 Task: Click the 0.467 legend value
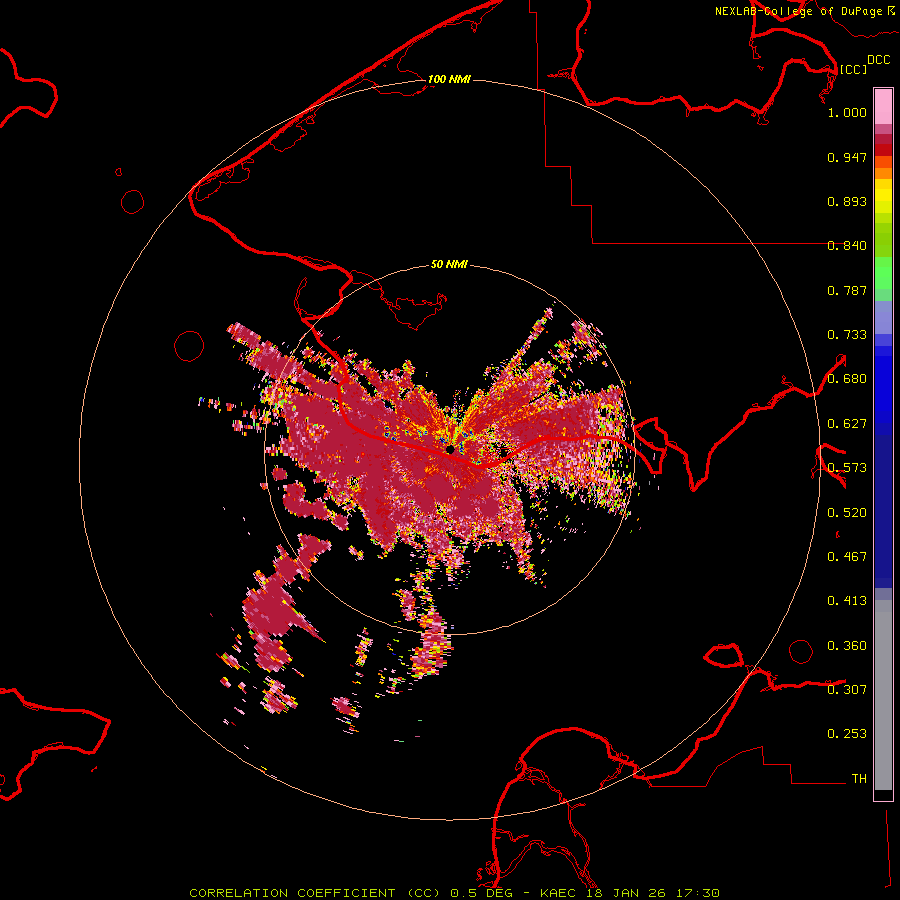(847, 557)
